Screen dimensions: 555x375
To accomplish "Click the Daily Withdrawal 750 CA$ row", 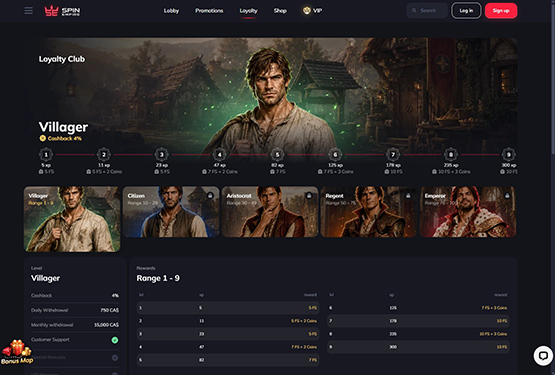I will coord(75,310).
